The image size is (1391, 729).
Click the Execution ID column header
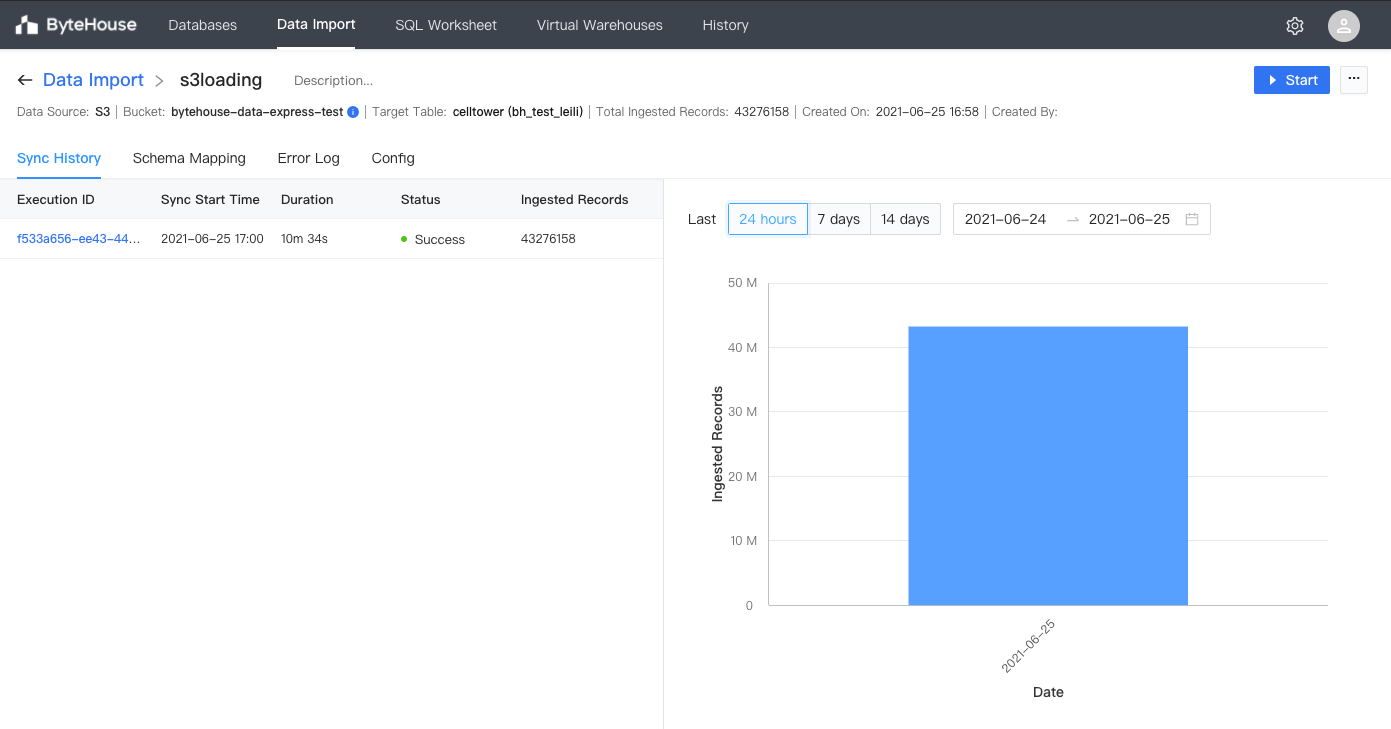56,200
